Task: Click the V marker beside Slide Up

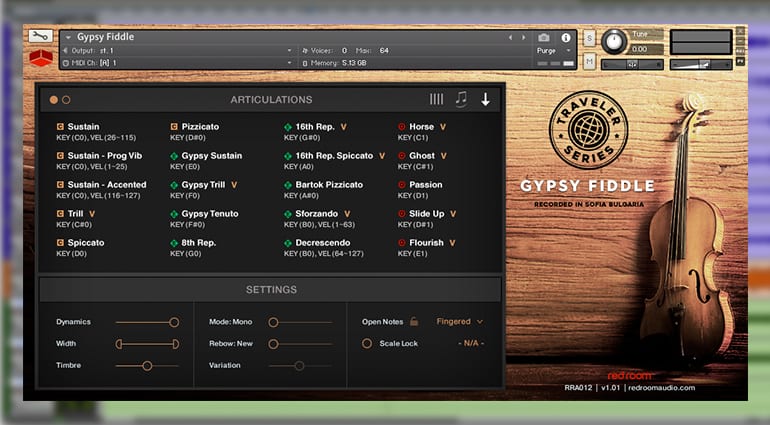Action: [453, 214]
